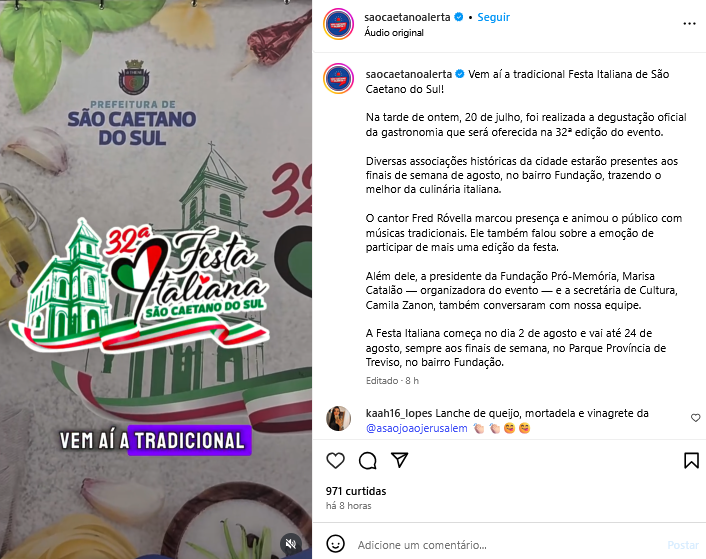This screenshot has width=706, height=559.
Task: Click the Postar button
Action: pyautogui.click(x=683, y=545)
